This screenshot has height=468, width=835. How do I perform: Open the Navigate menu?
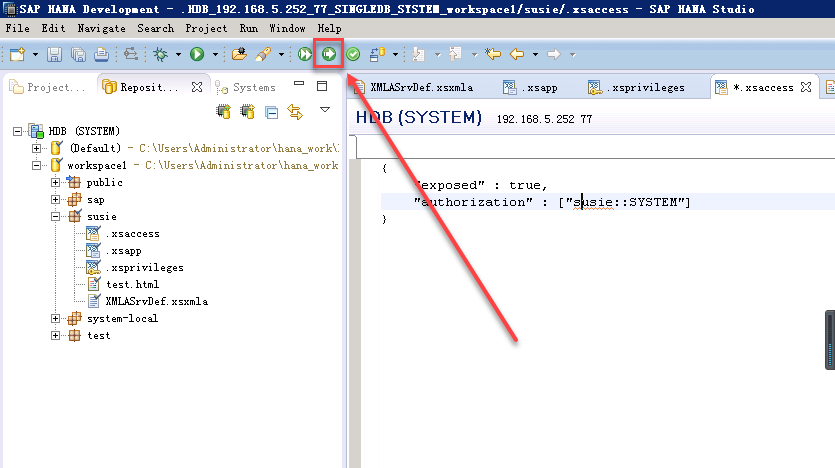pos(101,28)
